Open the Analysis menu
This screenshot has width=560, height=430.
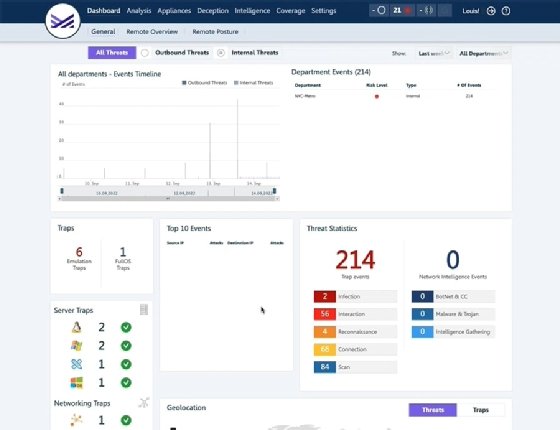tap(139, 11)
